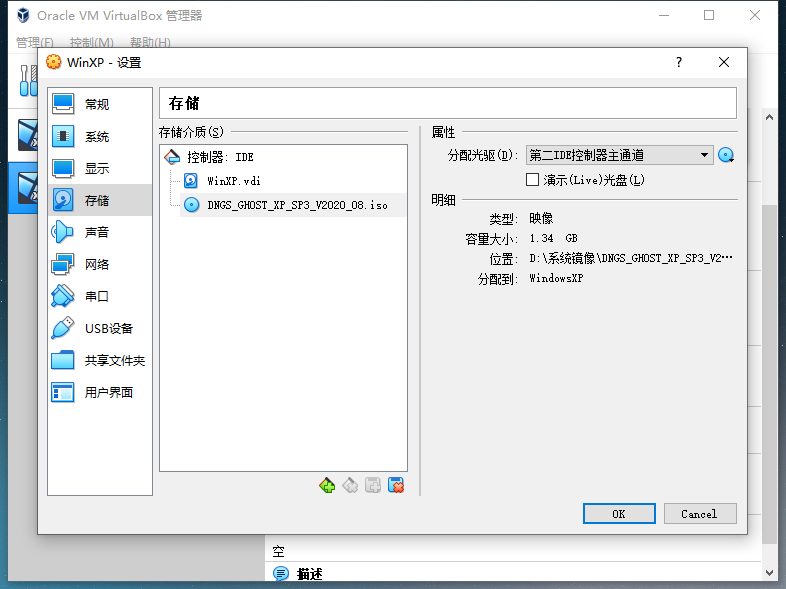Image resolution: width=786 pixels, height=589 pixels.
Task: Click the help question mark in settings title bar
Action: (679, 62)
